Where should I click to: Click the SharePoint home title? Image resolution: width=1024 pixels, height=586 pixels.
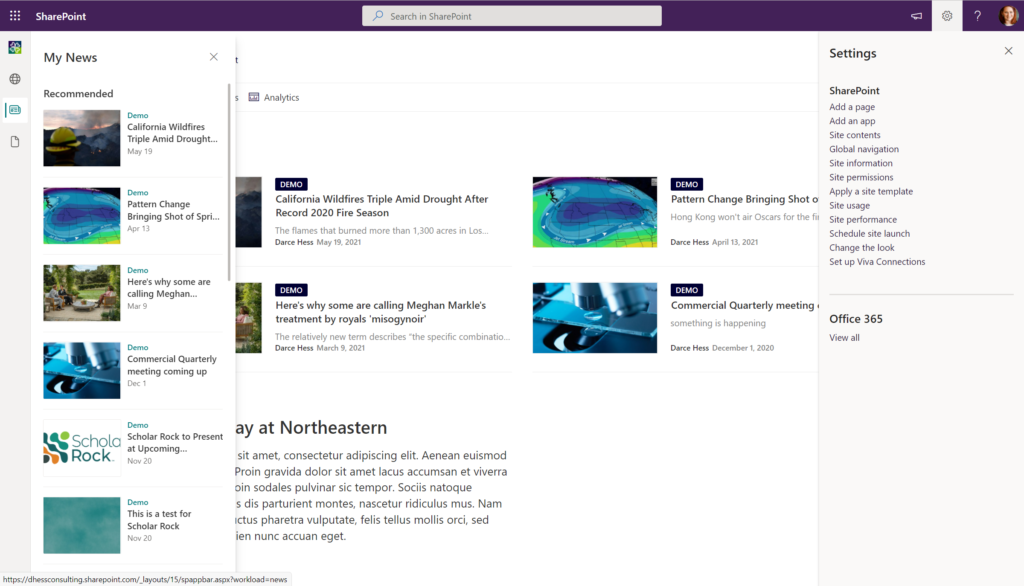click(x=61, y=16)
